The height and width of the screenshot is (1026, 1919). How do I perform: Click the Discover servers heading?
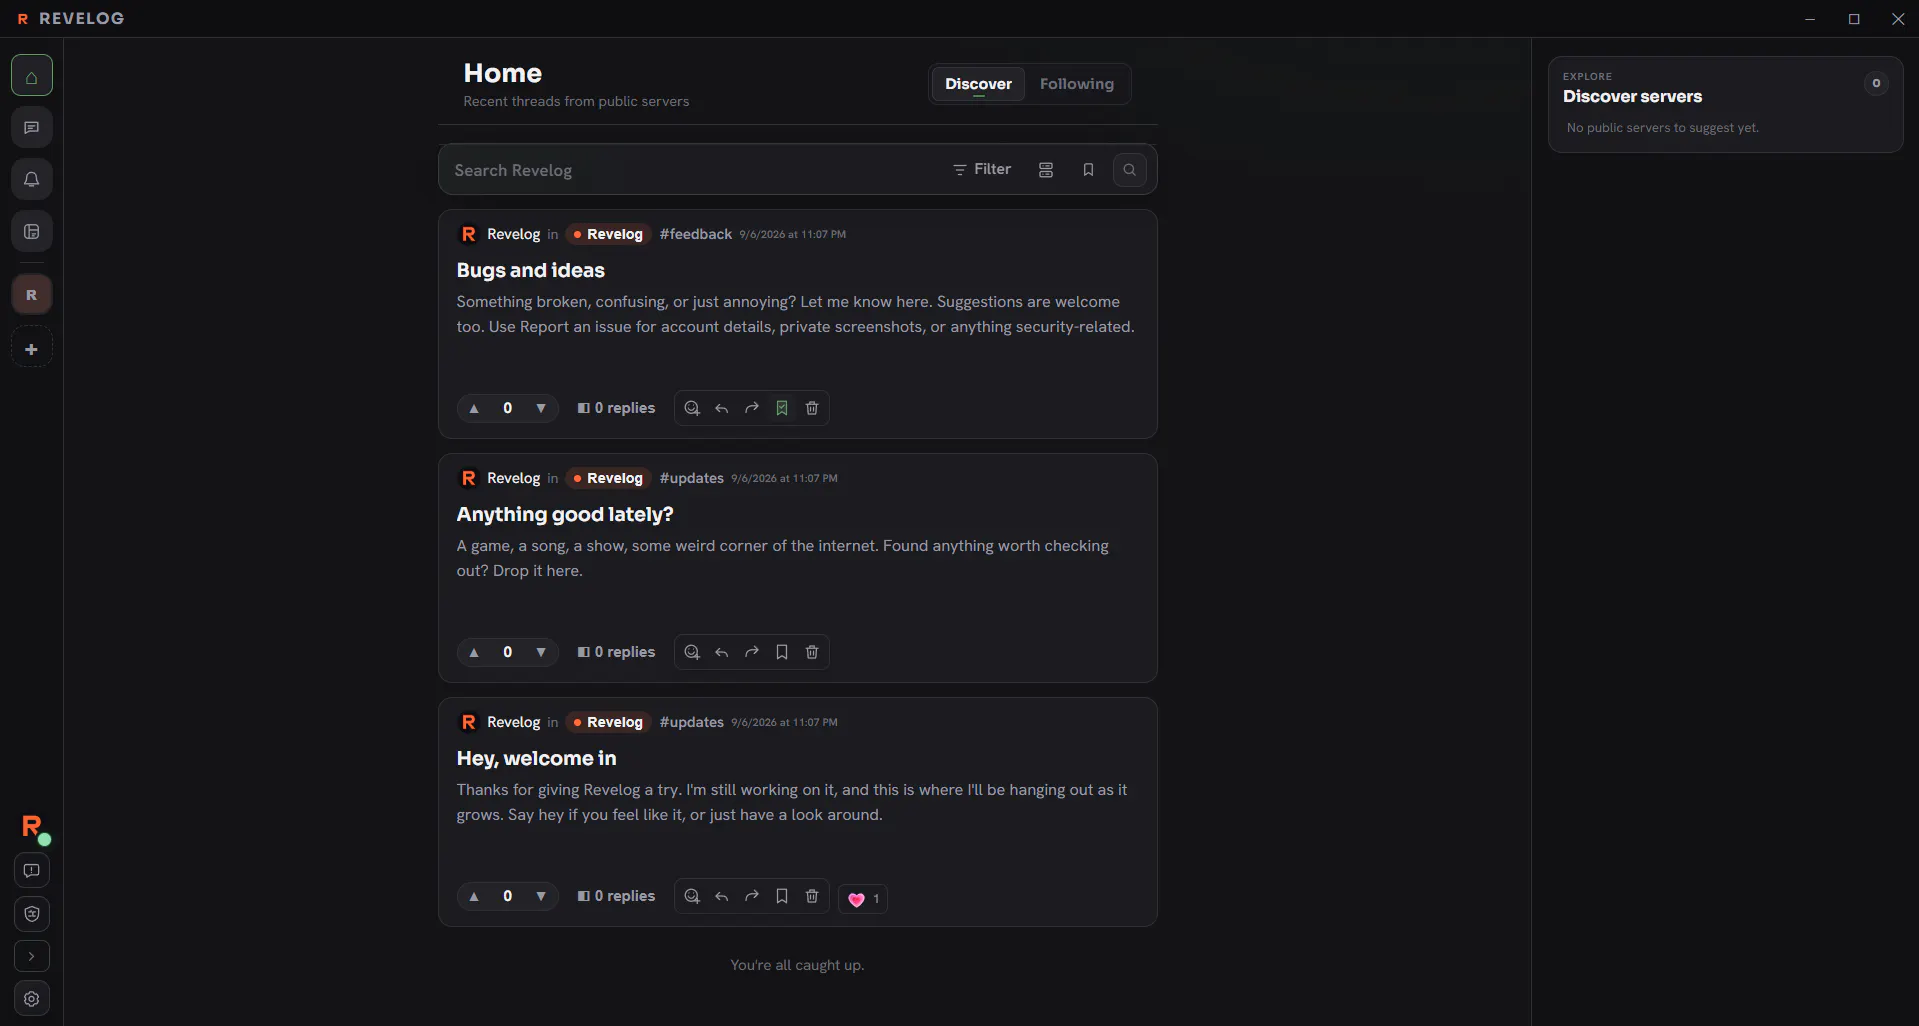(x=1632, y=97)
